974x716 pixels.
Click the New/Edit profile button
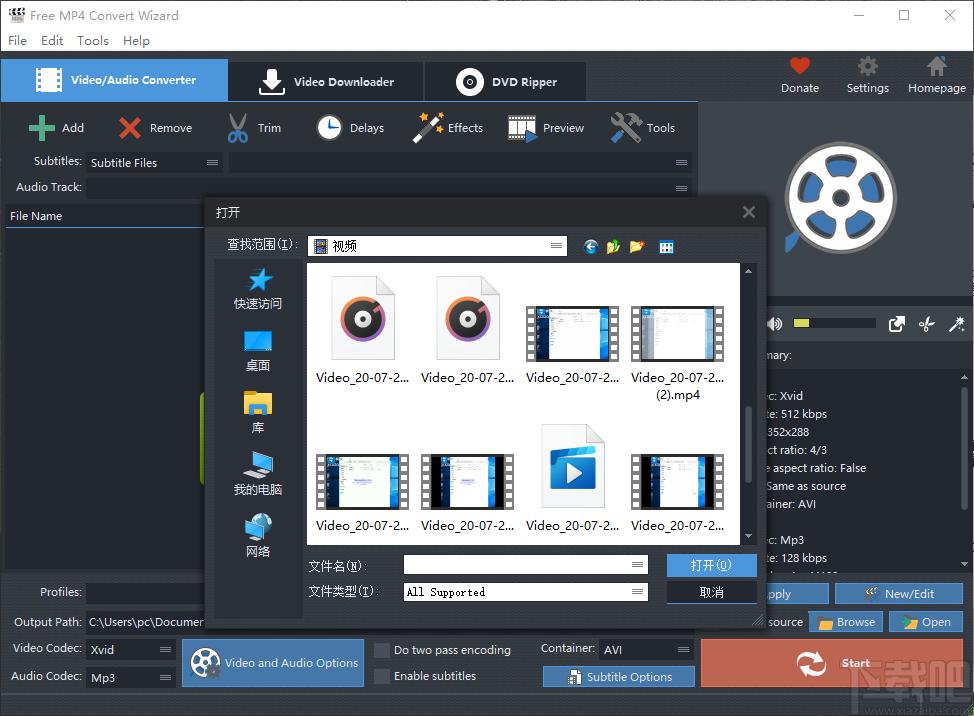coord(899,594)
